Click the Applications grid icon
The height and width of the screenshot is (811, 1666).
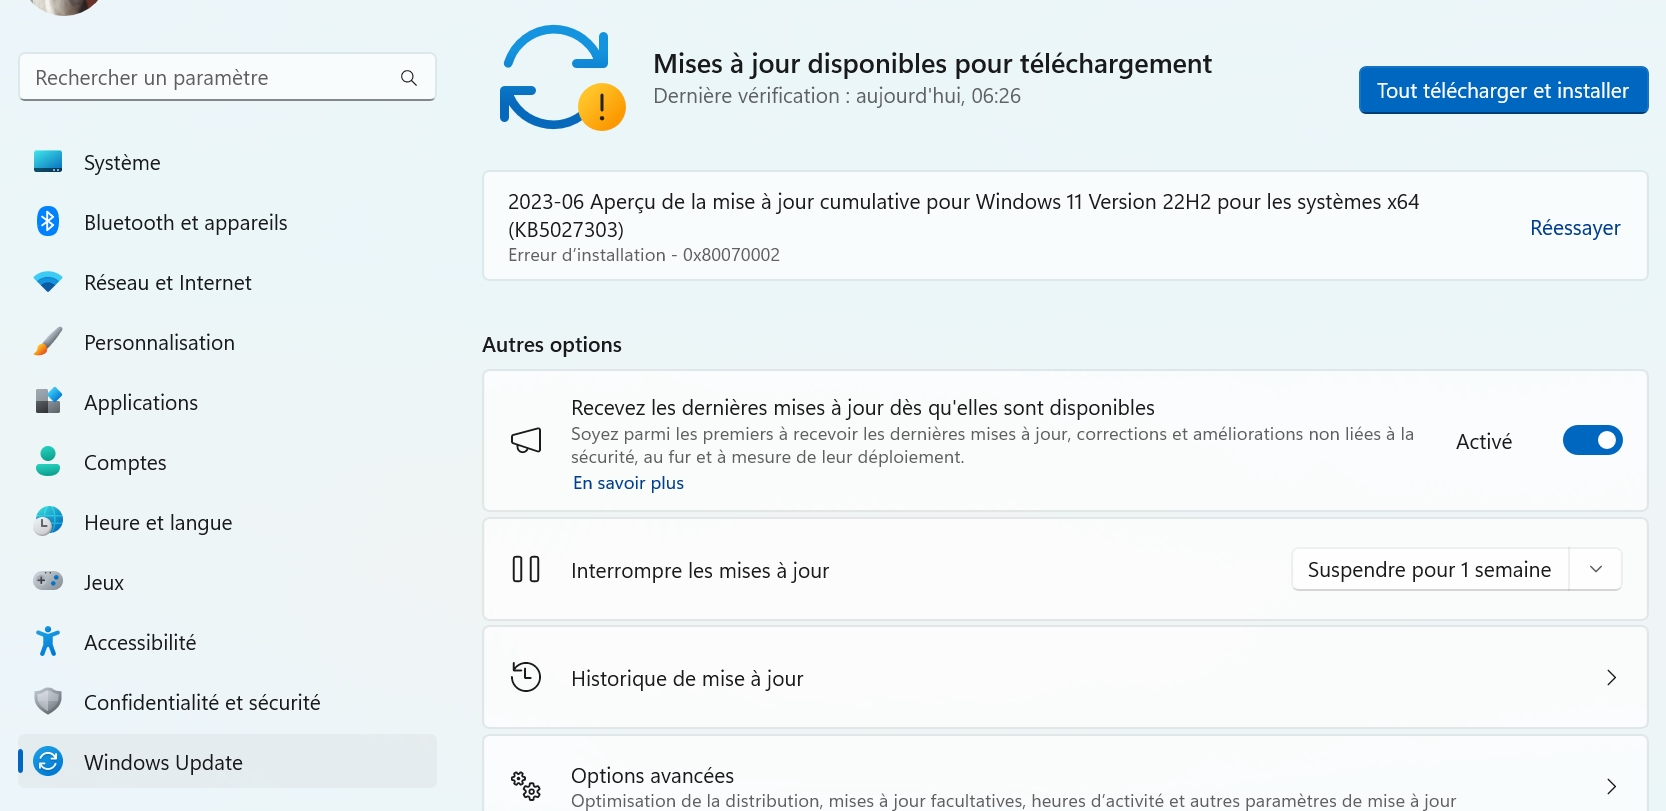(x=48, y=402)
